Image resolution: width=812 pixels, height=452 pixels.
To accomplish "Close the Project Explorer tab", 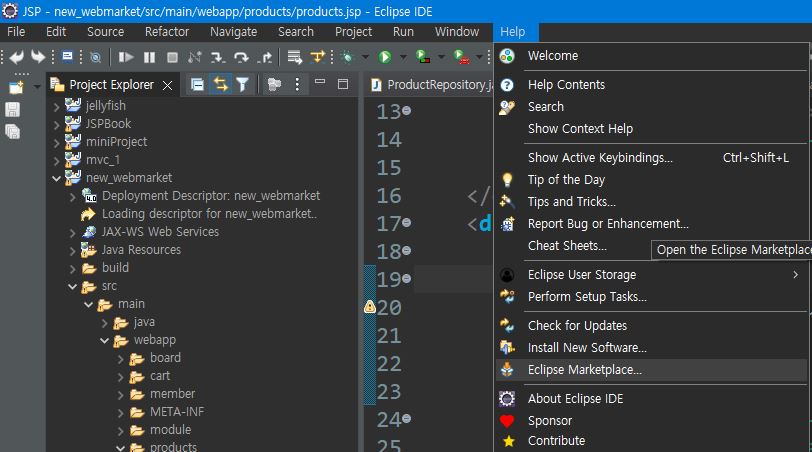I will coord(167,85).
